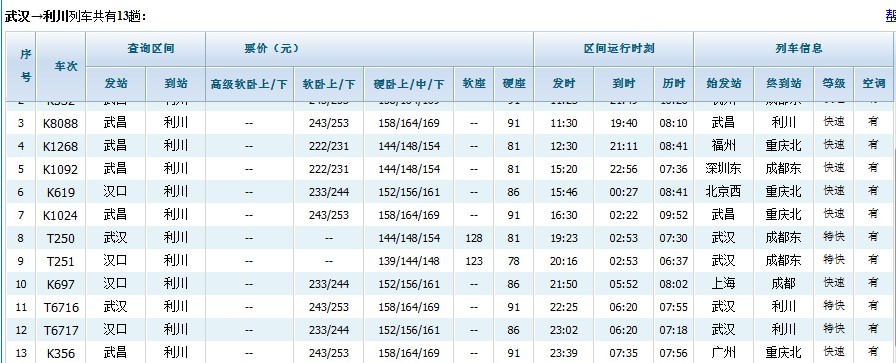
Task: Select departure time 23:39 of K356
Action: click(564, 353)
